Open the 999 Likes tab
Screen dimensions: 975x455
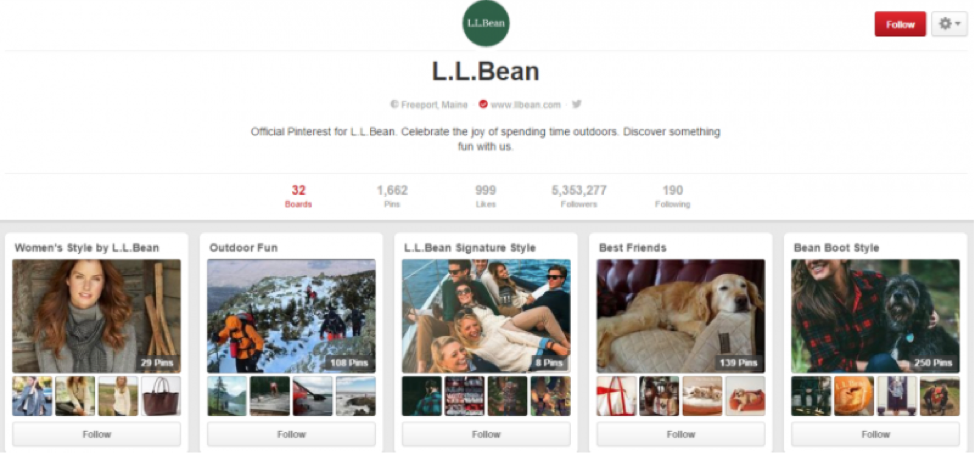pyautogui.click(x=486, y=196)
